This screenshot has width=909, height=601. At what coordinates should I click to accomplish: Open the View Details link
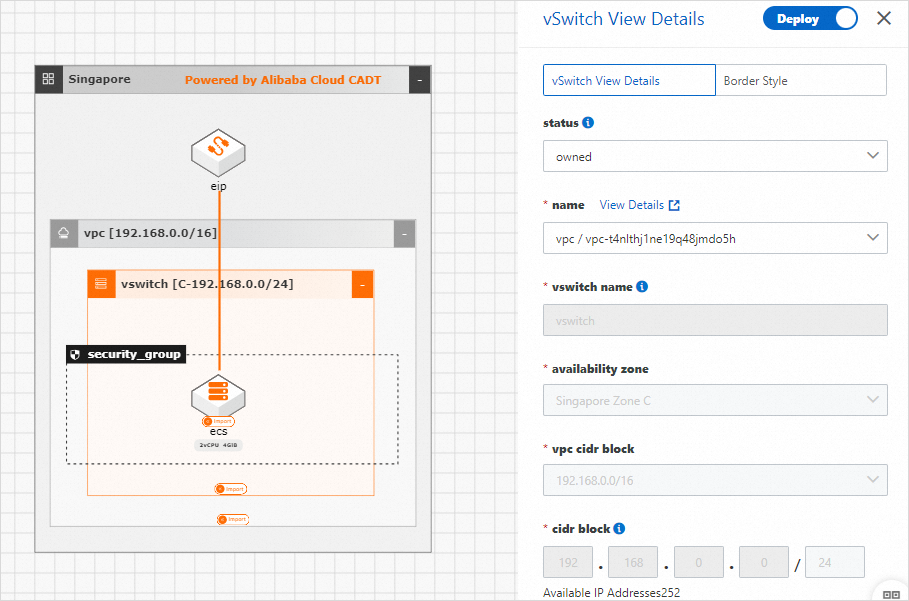click(x=640, y=205)
